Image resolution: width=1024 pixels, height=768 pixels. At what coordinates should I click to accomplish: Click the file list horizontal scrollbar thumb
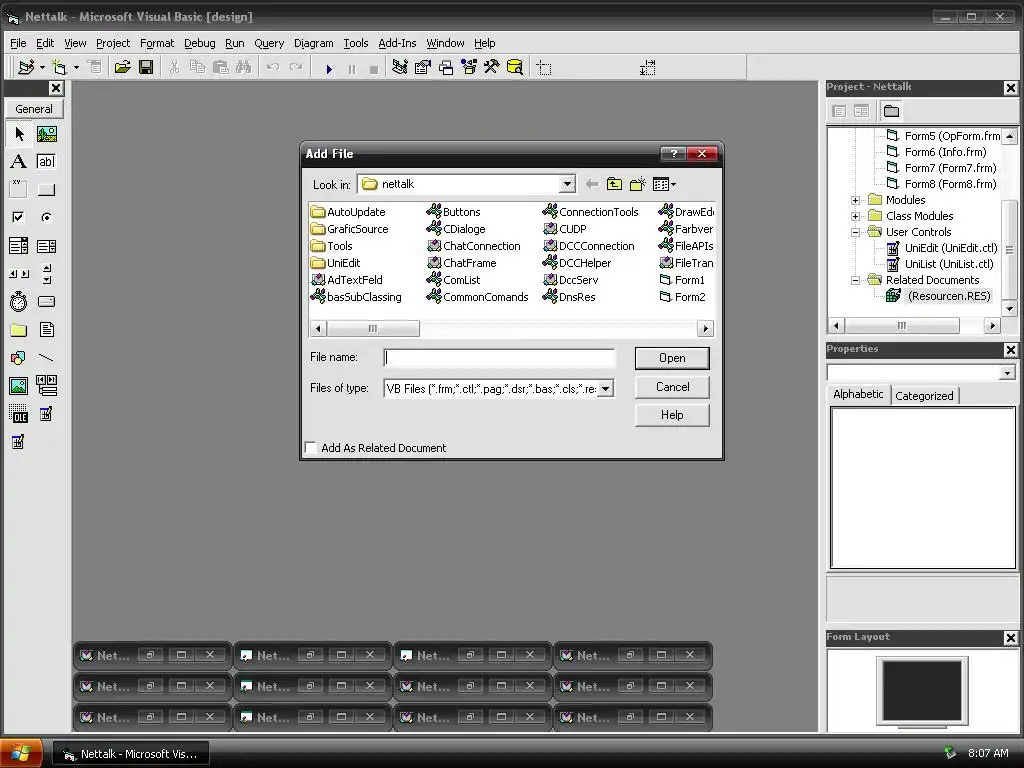[x=373, y=328]
